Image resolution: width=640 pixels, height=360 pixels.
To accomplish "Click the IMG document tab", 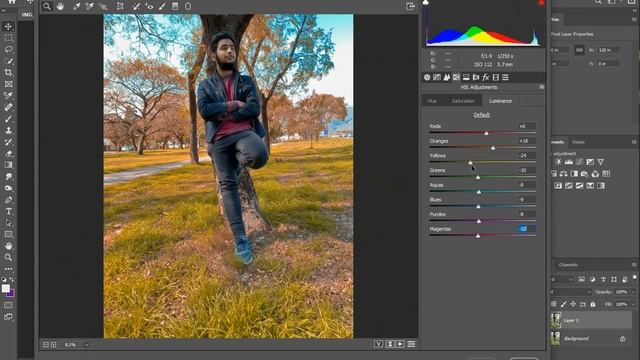I will point(27,15).
